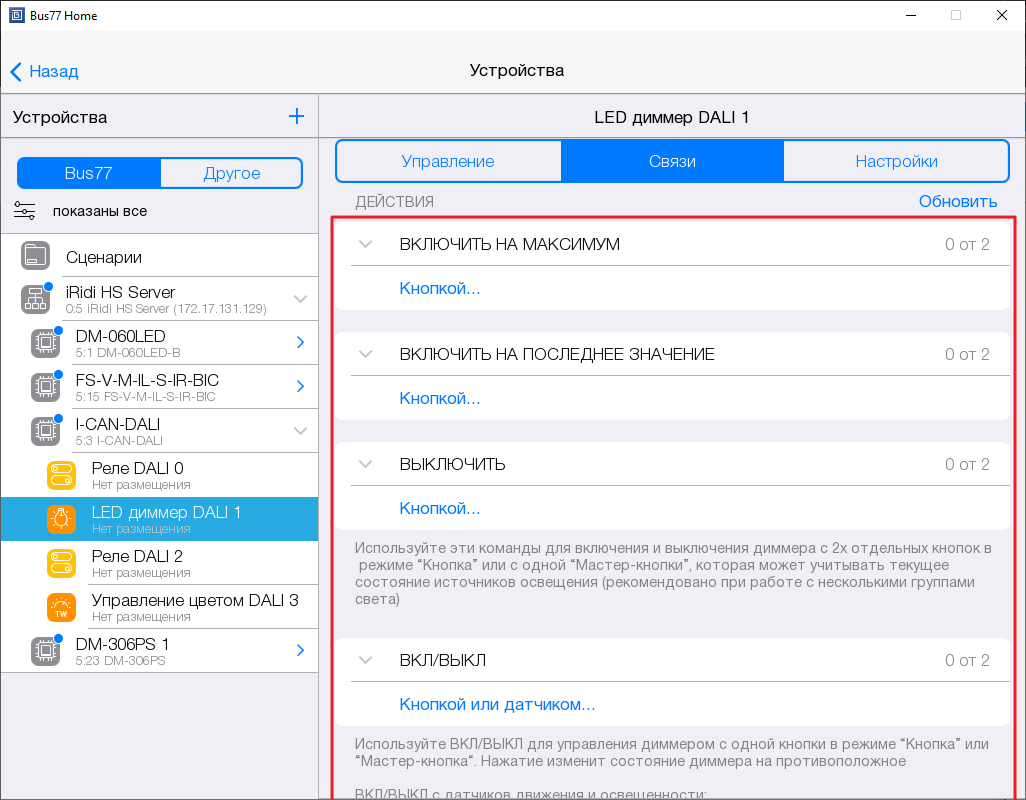Collapse the ВЫКЛЮЧИТЬ action section
Image resolution: width=1026 pixels, height=800 pixels.
point(366,464)
